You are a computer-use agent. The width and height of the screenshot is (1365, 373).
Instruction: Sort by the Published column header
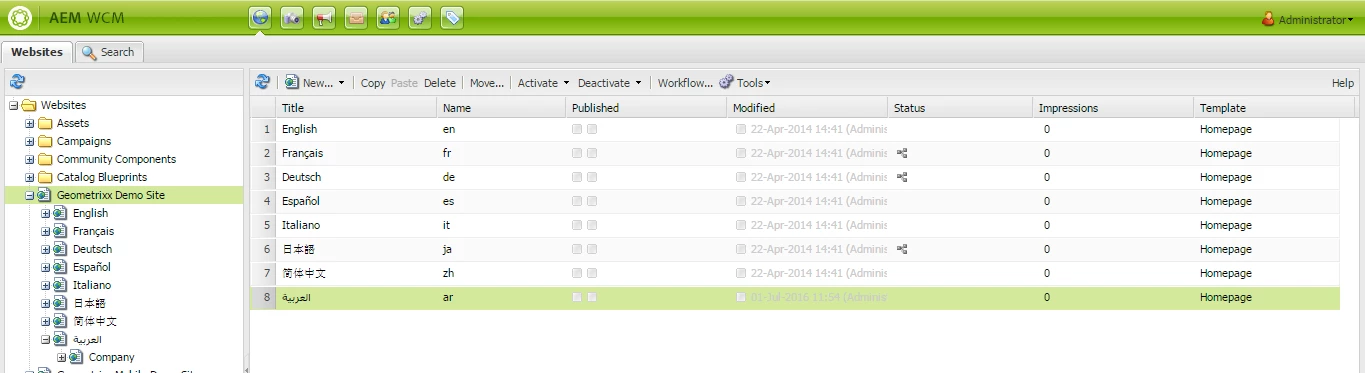(x=646, y=107)
